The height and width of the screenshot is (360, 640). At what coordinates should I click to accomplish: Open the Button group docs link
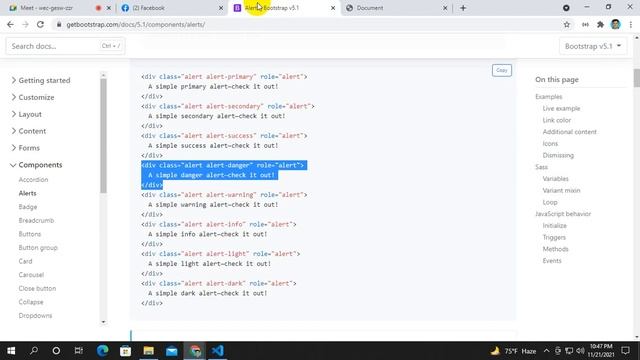point(38,248)
